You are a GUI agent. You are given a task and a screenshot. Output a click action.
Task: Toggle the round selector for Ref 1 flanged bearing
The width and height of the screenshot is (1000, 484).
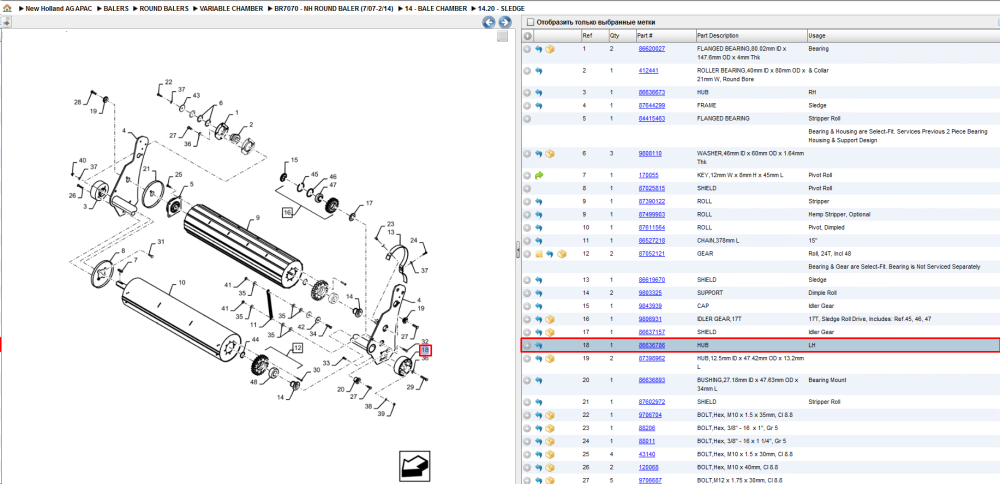tap(527, 49)
